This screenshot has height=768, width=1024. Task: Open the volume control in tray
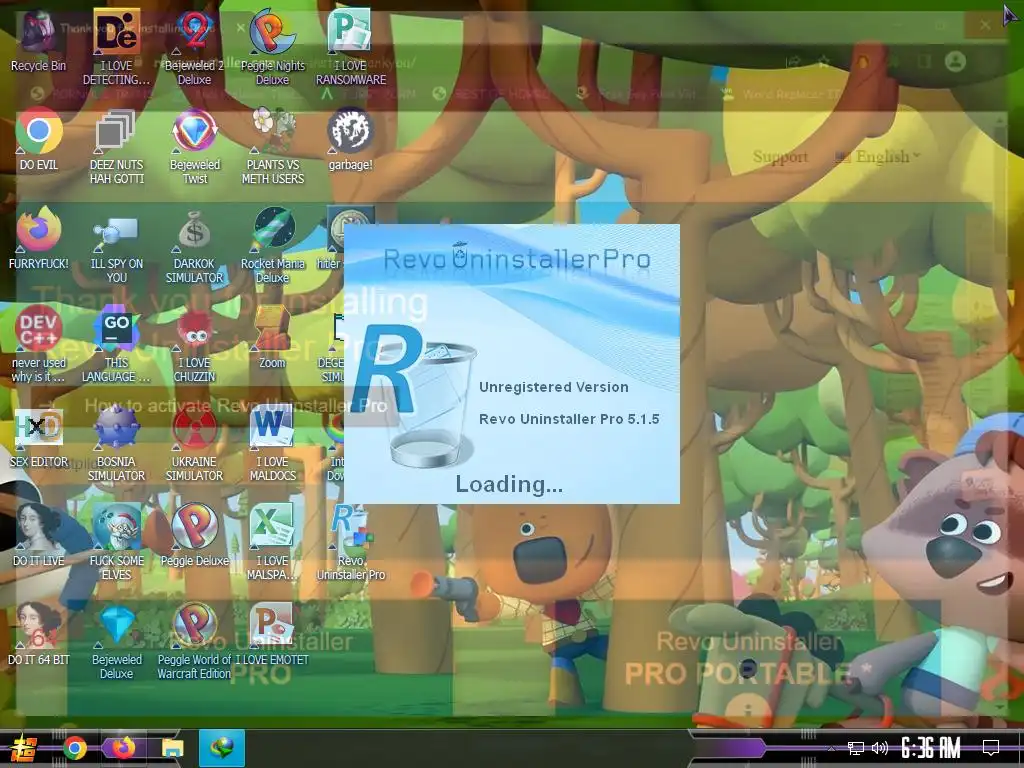(x=880, y=748)
